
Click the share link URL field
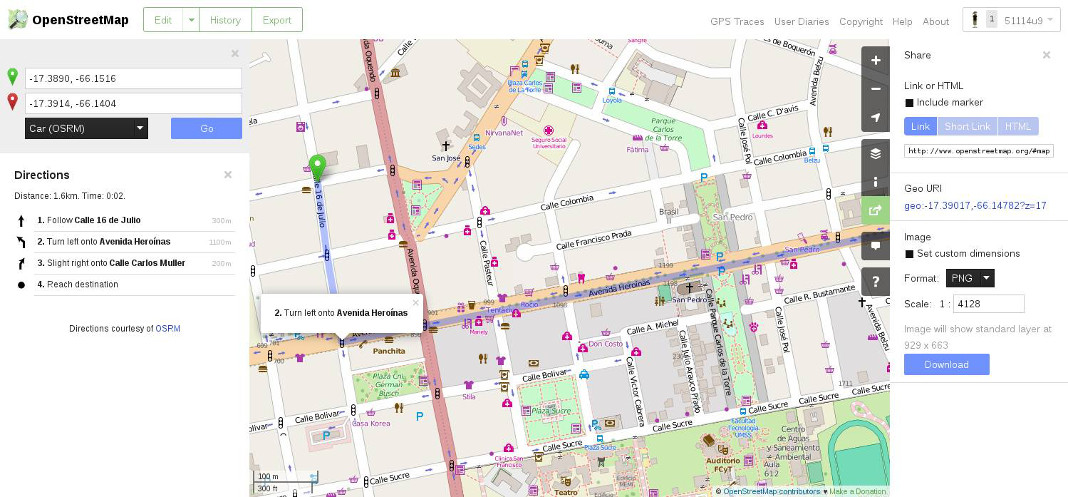(979, 151)
